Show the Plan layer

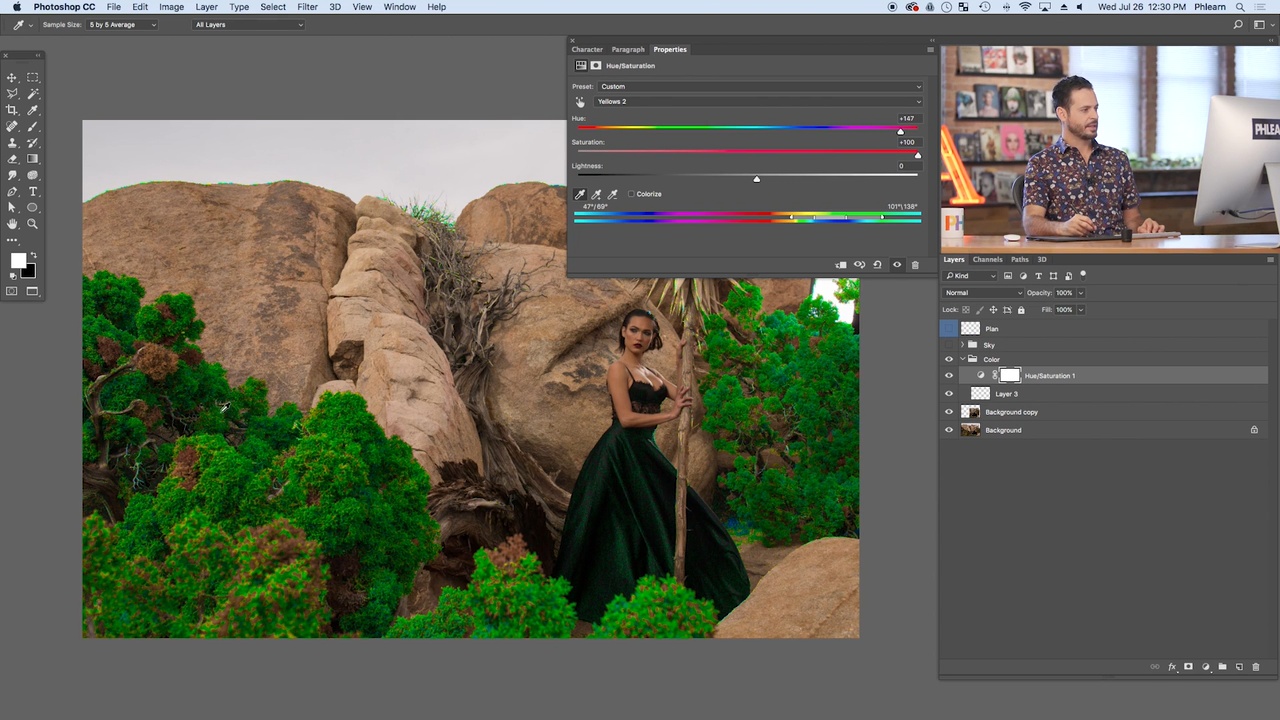[x=949, y=328]
